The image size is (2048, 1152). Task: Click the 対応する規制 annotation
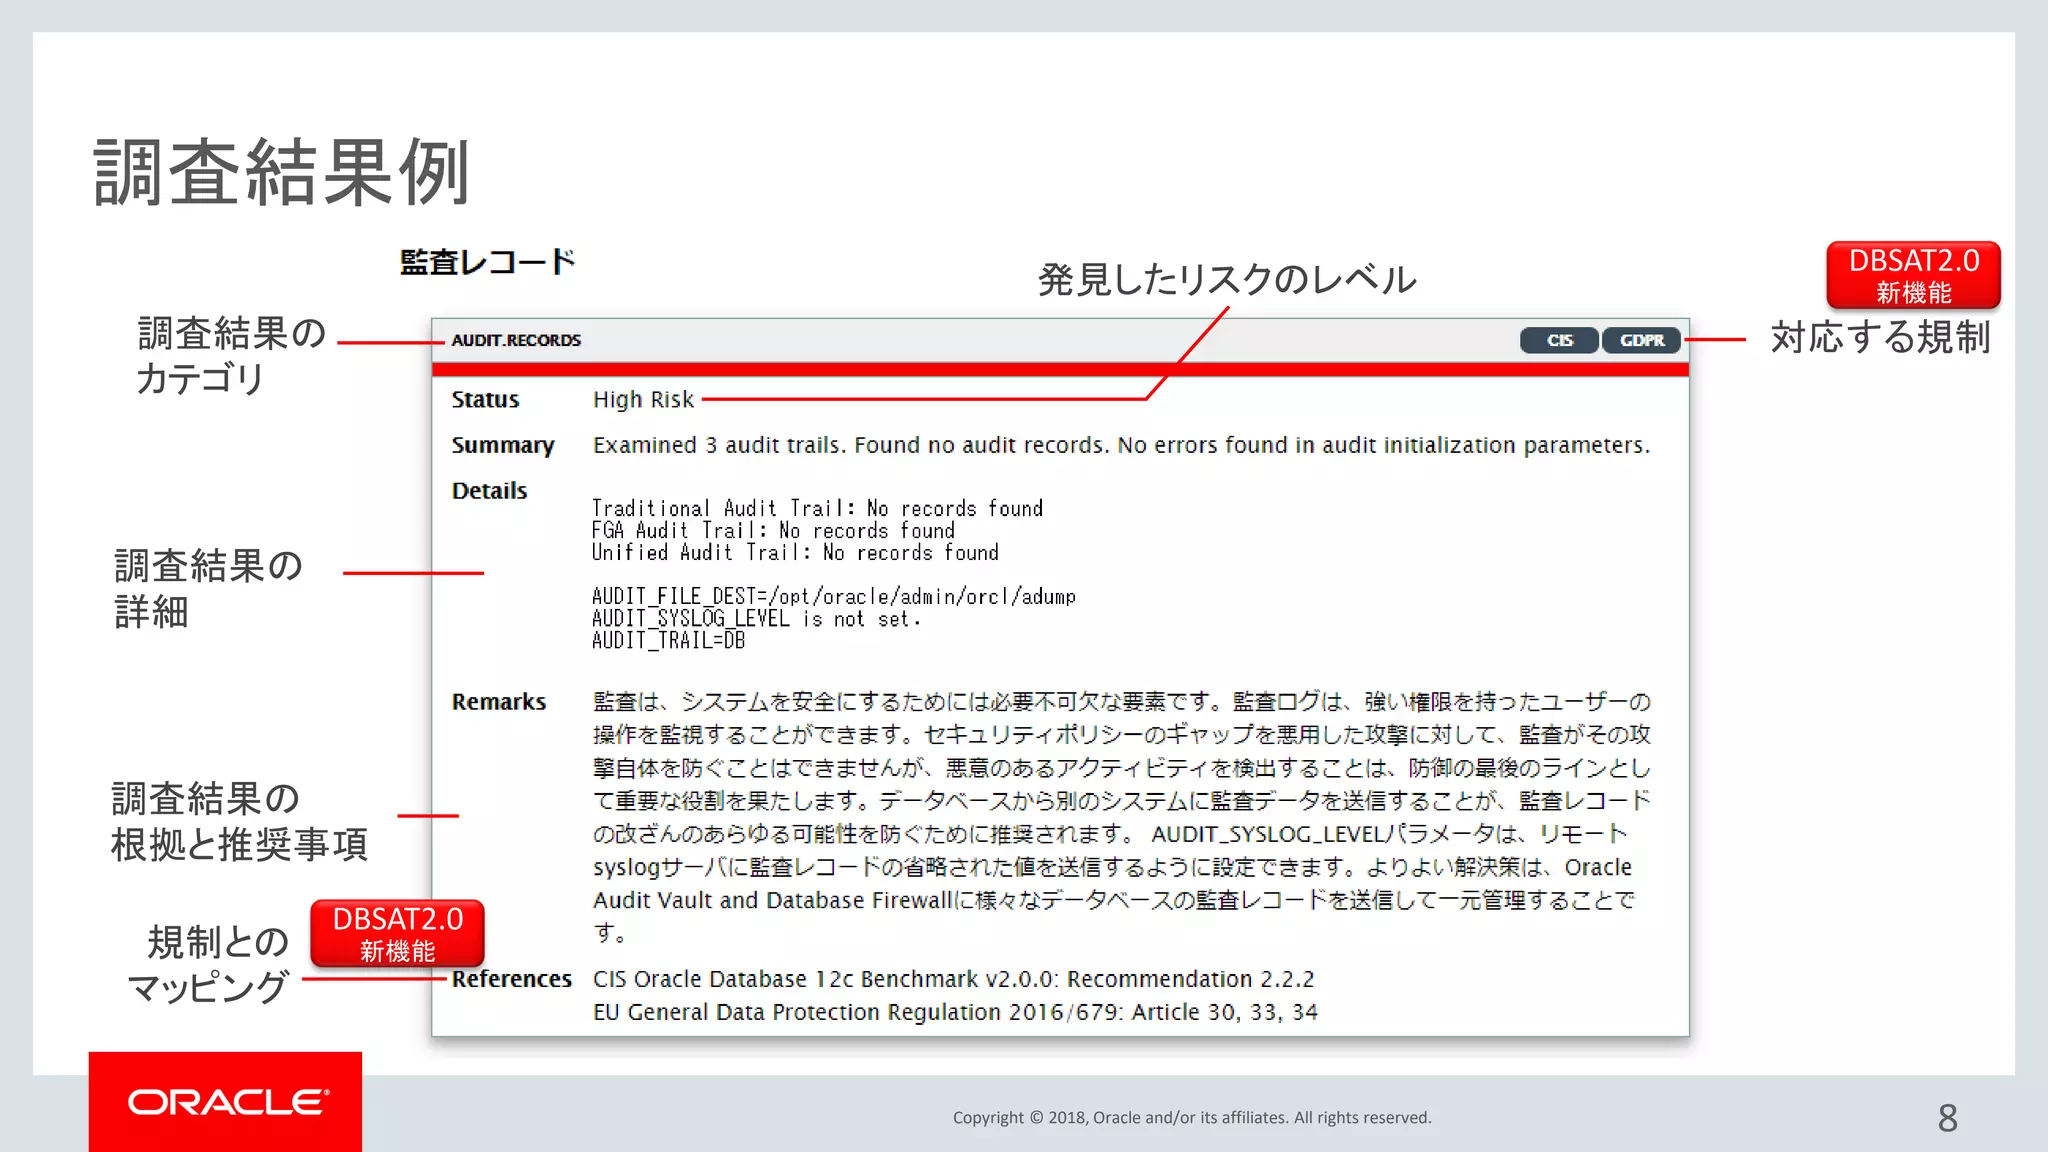(1880, 337)
